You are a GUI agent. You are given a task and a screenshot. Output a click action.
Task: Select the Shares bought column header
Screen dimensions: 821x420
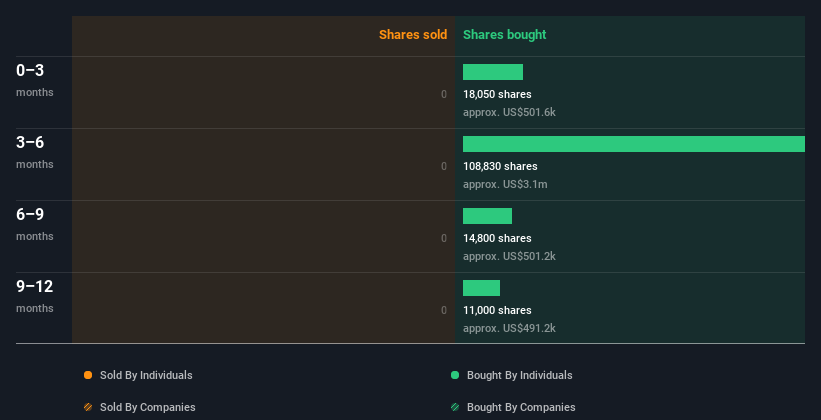click(x=505, y=35)
